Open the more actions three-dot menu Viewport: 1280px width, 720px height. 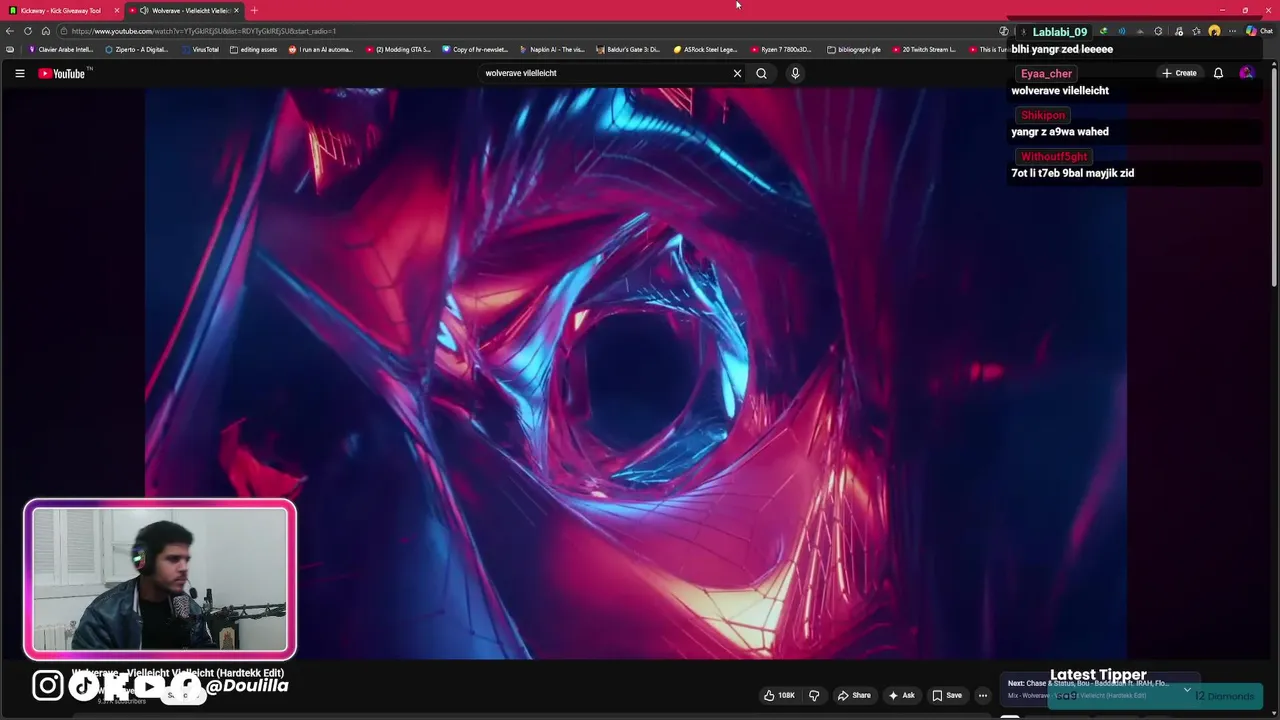point(983,695)
